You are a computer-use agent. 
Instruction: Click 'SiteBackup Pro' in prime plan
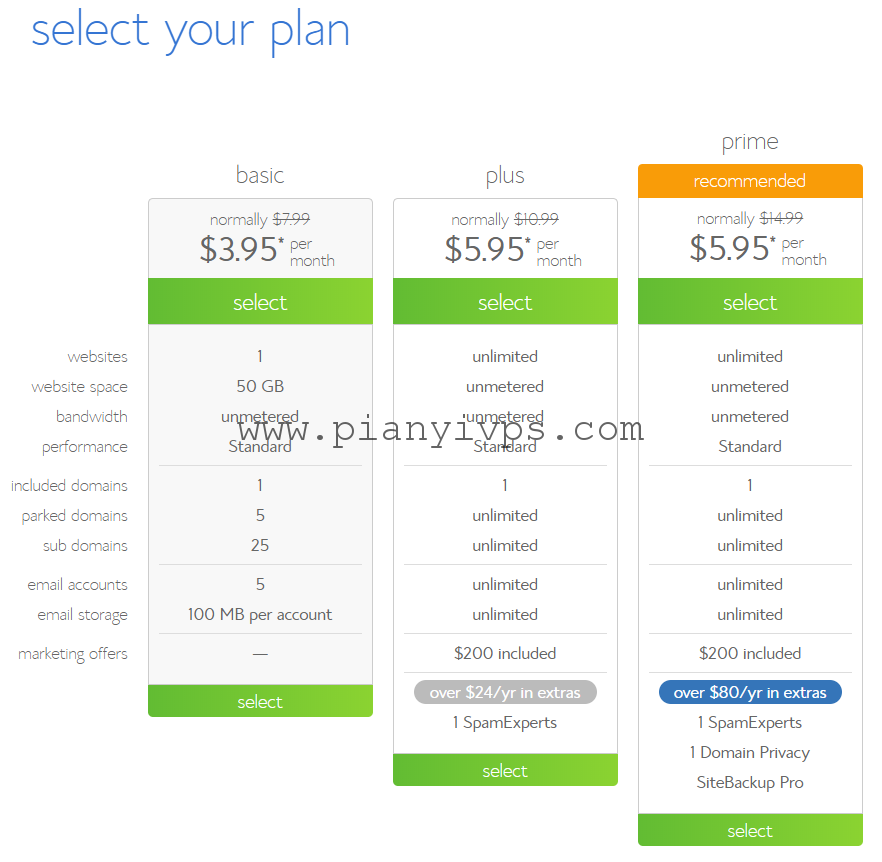point(750,782)
